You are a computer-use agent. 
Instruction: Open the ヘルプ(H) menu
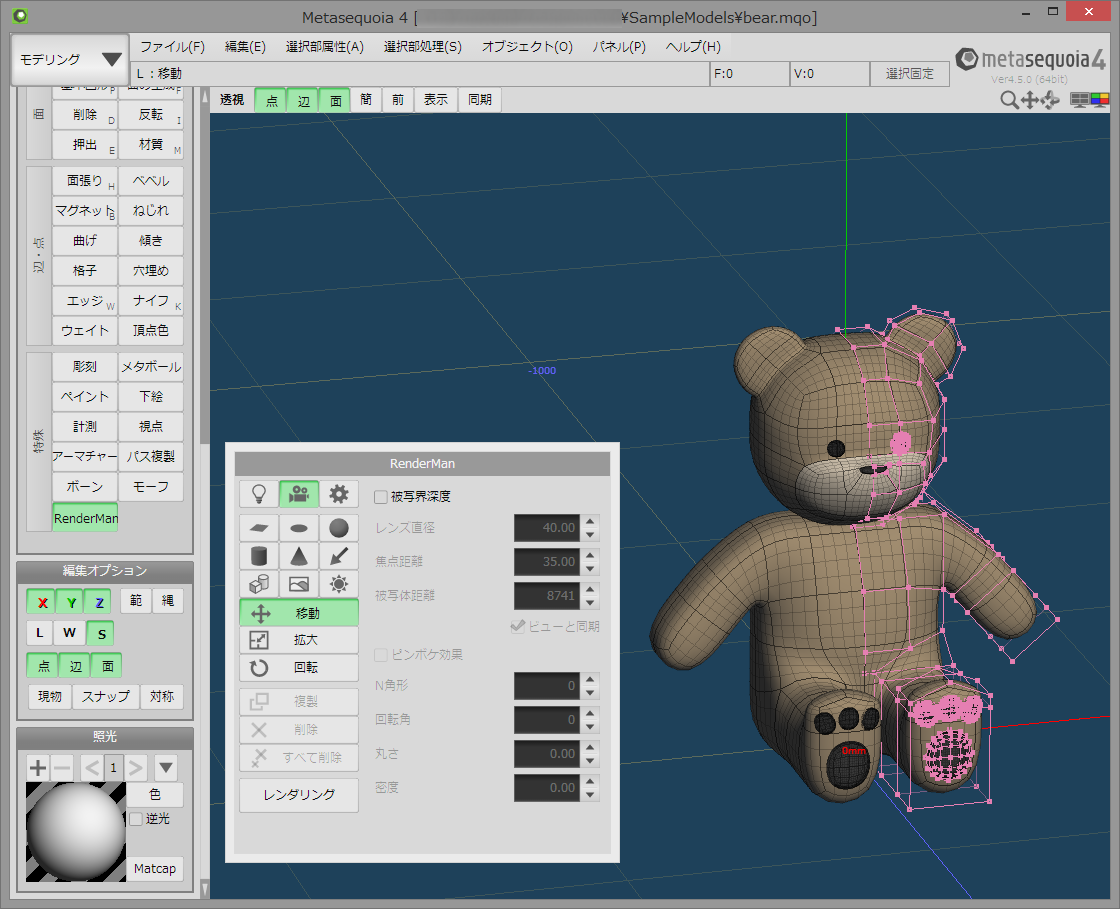tap(693, 46)
